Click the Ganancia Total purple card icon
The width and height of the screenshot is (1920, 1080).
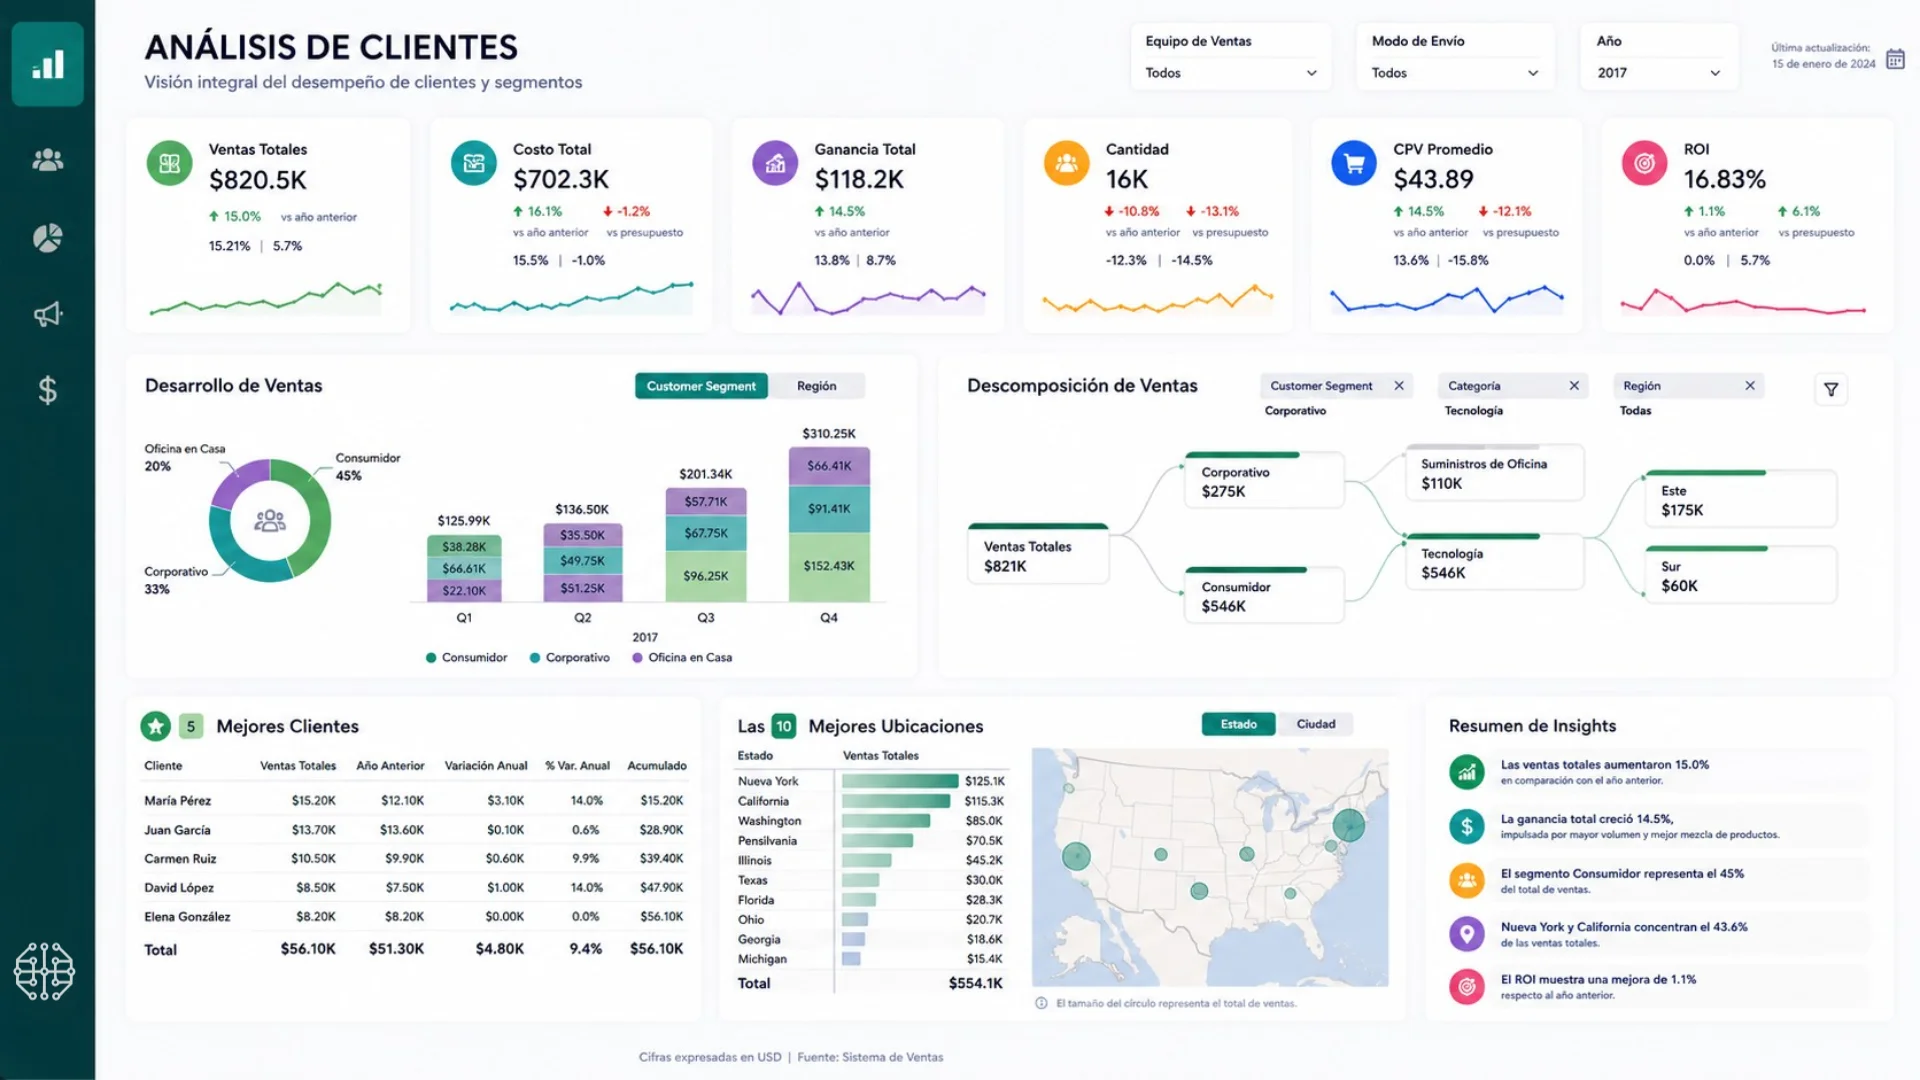click(x=775, y=163)
